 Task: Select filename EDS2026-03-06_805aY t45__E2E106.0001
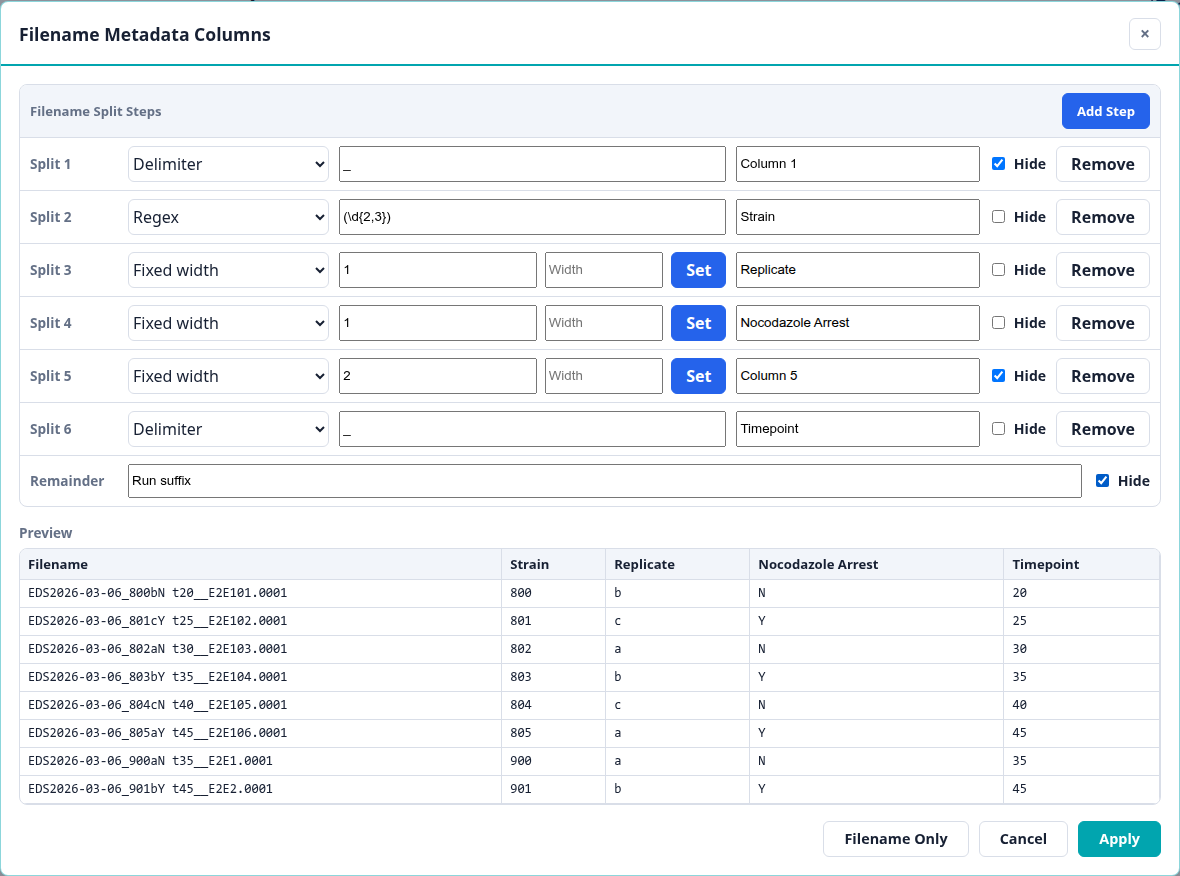click(157, 733)
